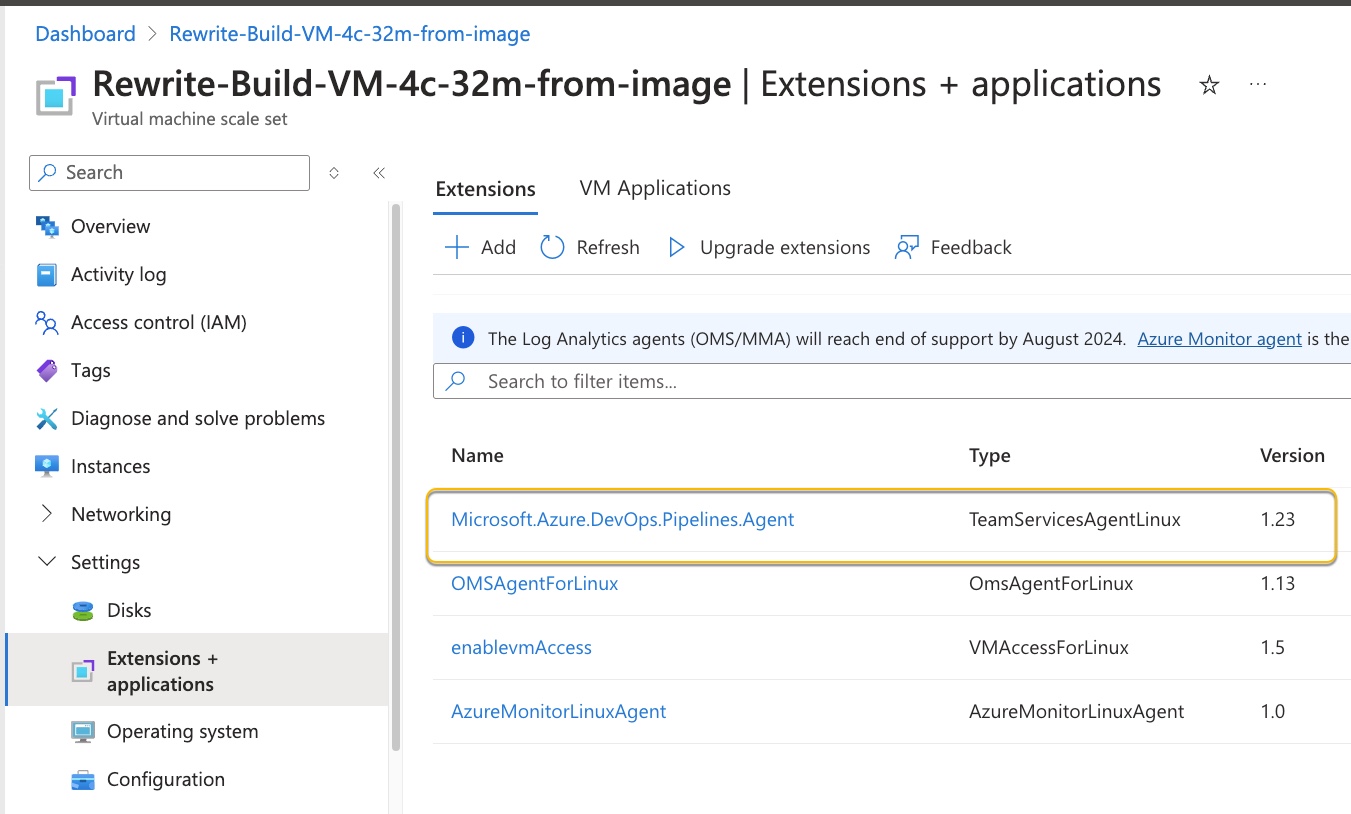Click the Upgrade extensions button label
This screenshot has height=814, width=1351.
(x=785, y=247)
